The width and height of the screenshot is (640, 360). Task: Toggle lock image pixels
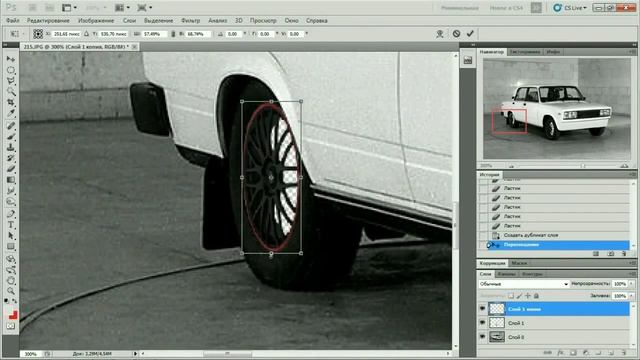[519, 296]
